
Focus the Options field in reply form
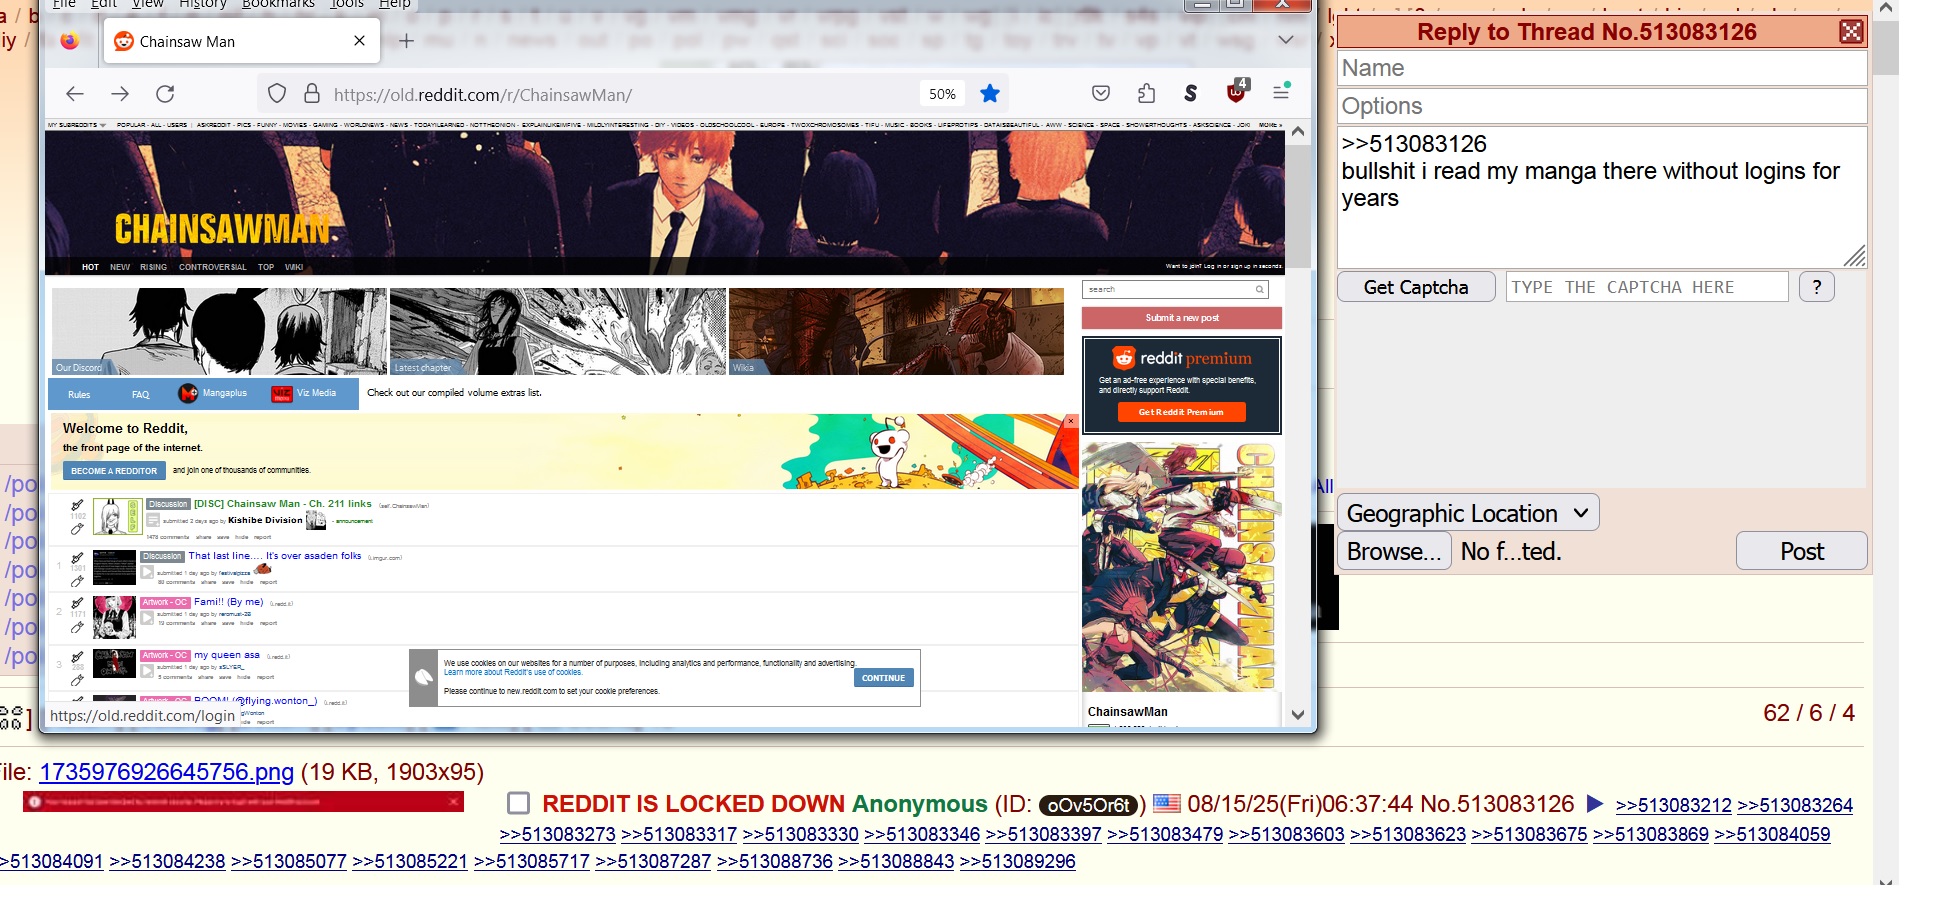point(1602,106)
